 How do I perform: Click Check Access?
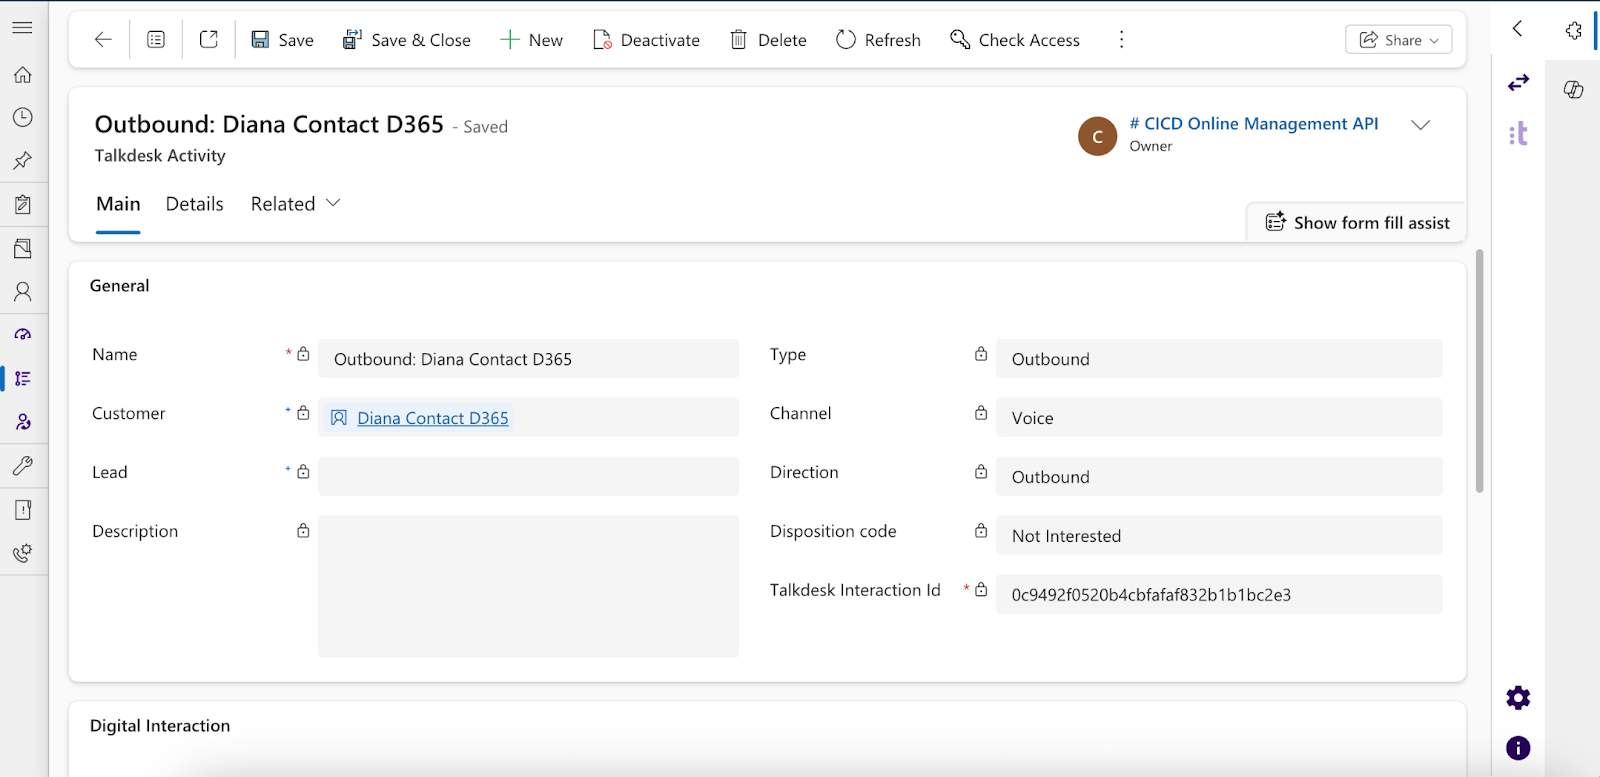1015,40
